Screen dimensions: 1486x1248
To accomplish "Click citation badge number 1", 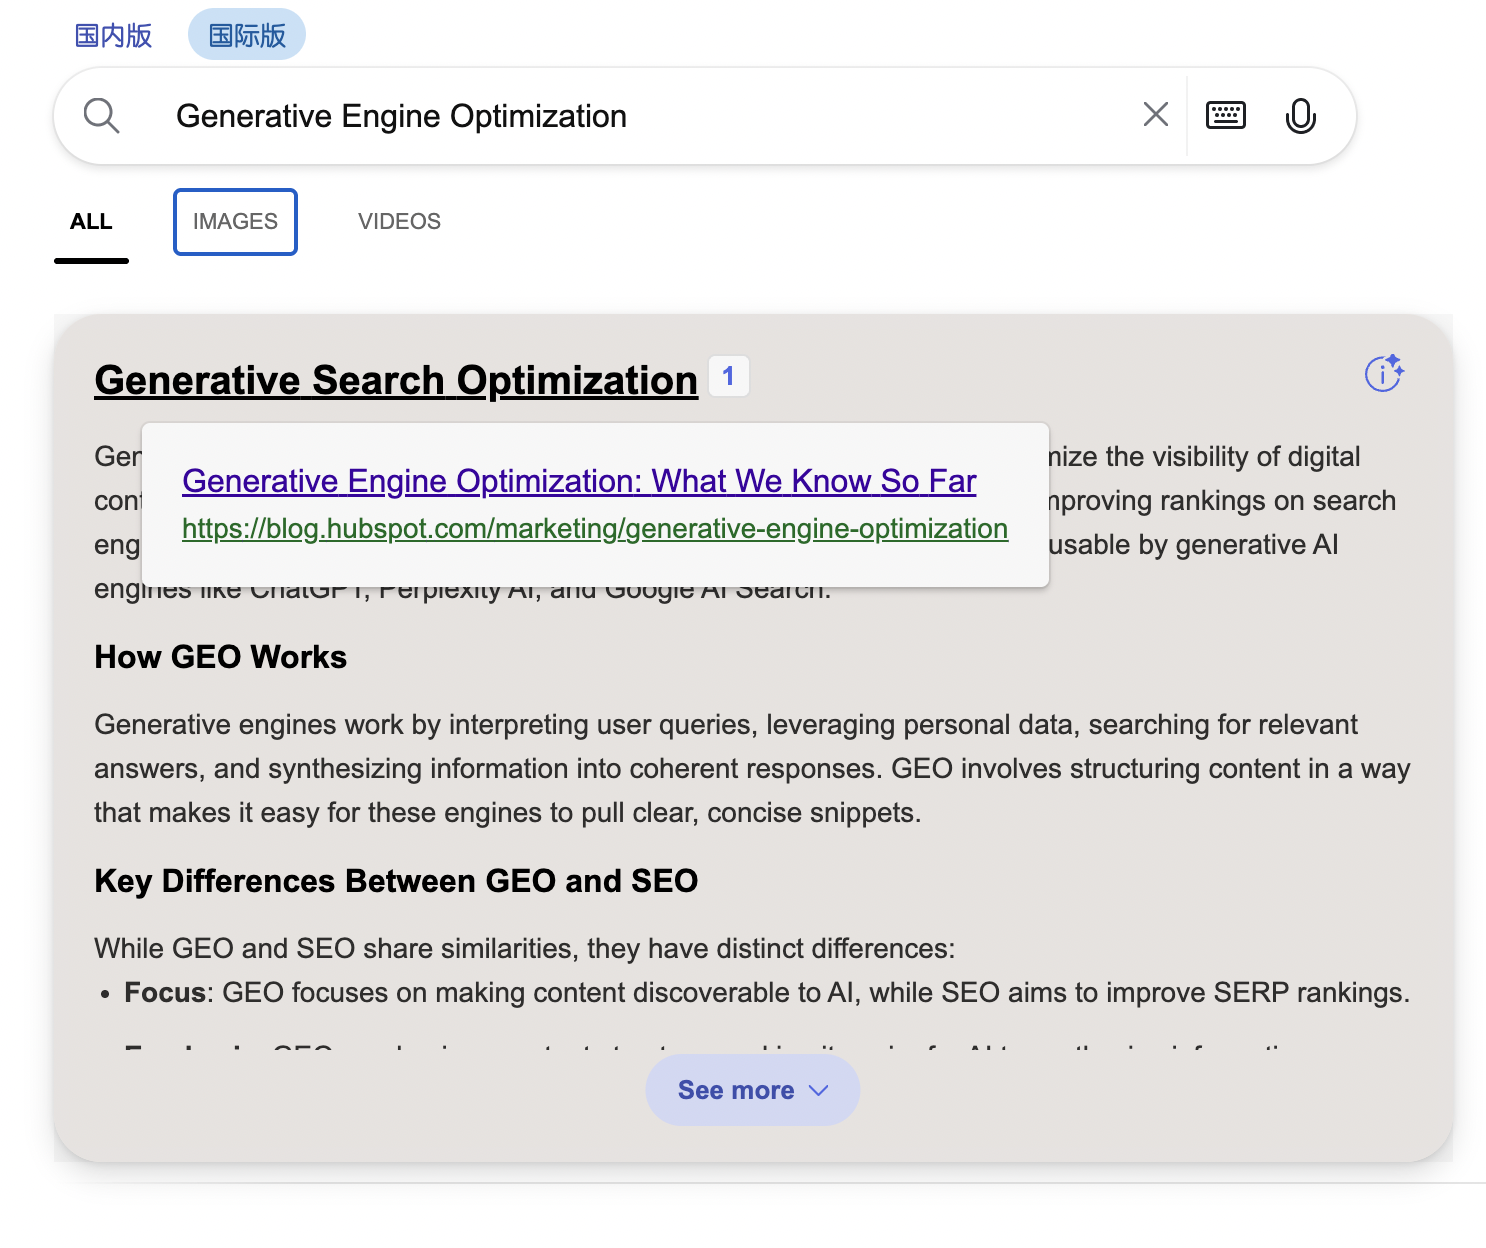I will coord(729,376).
